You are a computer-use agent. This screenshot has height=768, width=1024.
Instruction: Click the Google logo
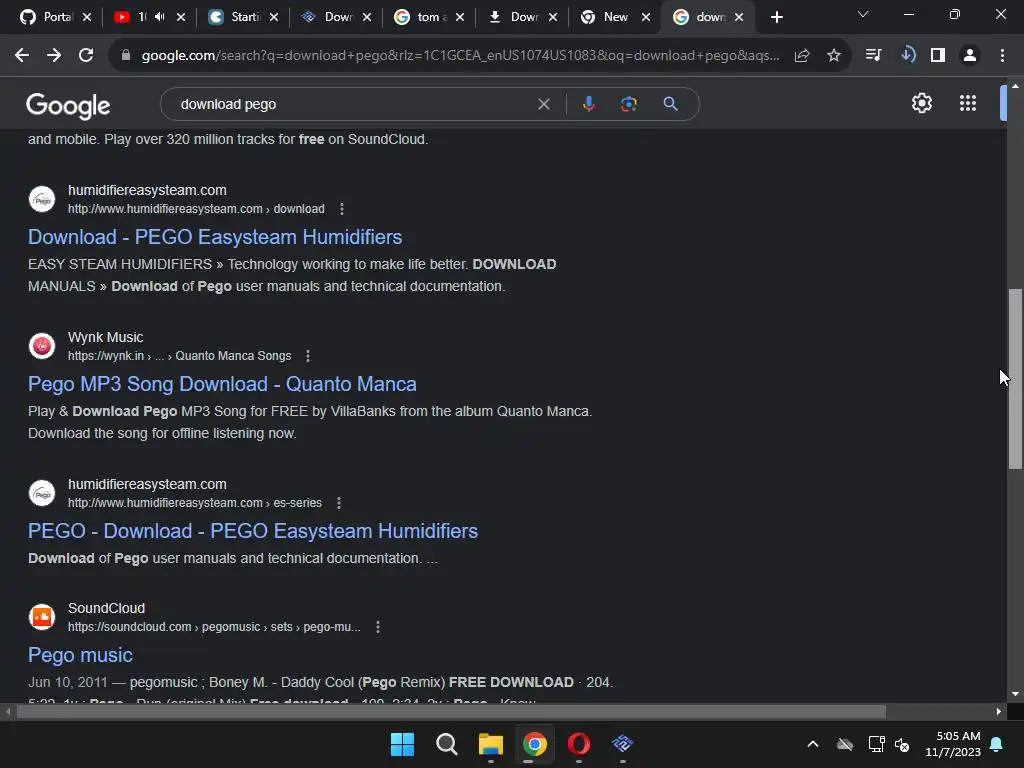pyautogui.click(x=68, y=105)
